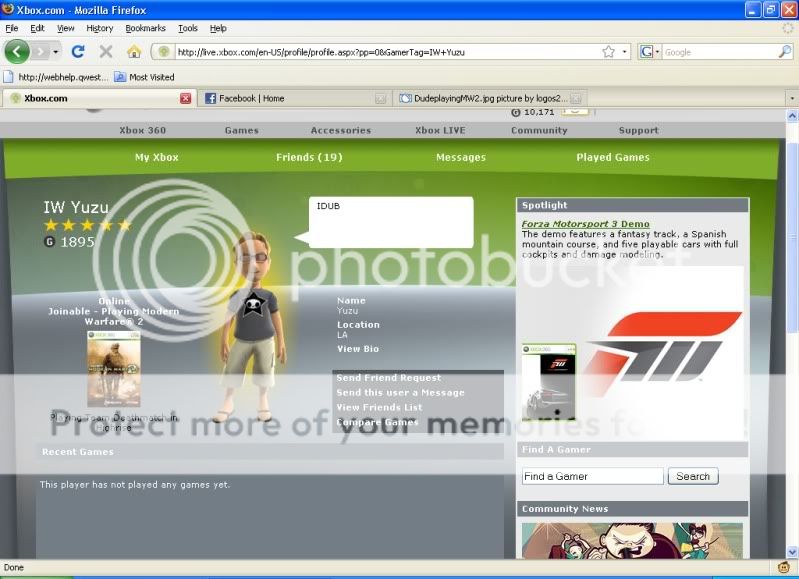Open the Messages section
Image resolution: width=799 pixels, height=579 pixels.
click(461, 157)
